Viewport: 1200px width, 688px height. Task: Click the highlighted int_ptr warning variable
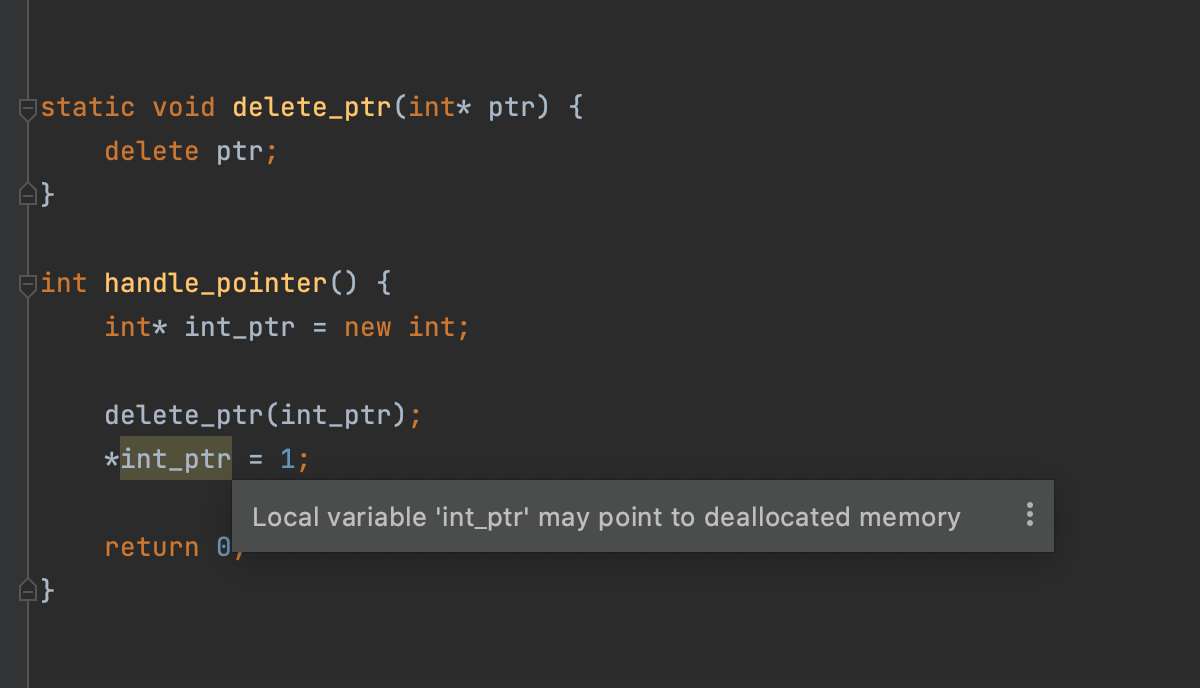pos(176,459)
